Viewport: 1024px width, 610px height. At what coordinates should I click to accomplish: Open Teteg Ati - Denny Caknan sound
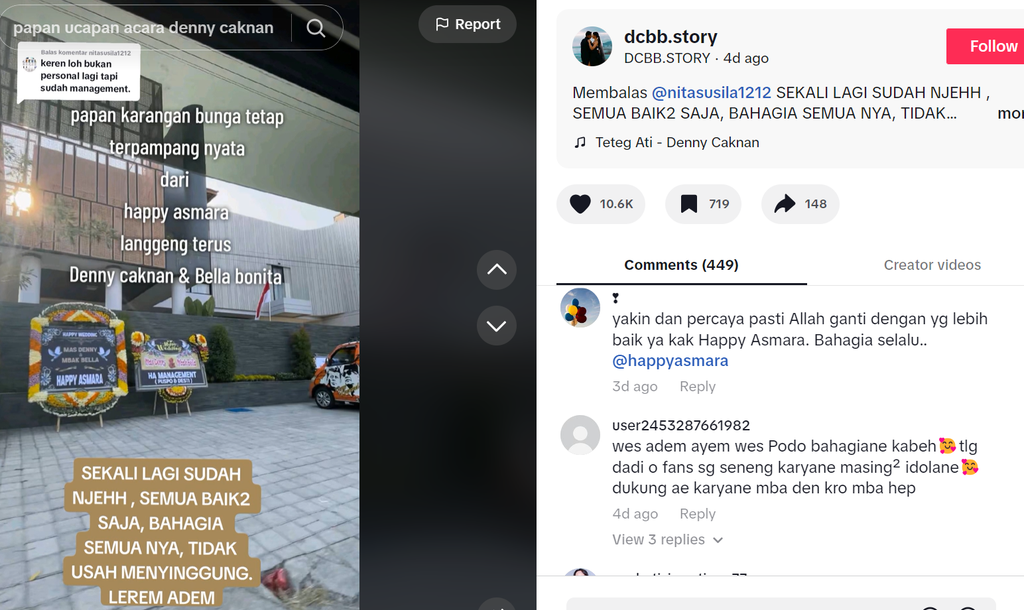click(x=677, y=142)
